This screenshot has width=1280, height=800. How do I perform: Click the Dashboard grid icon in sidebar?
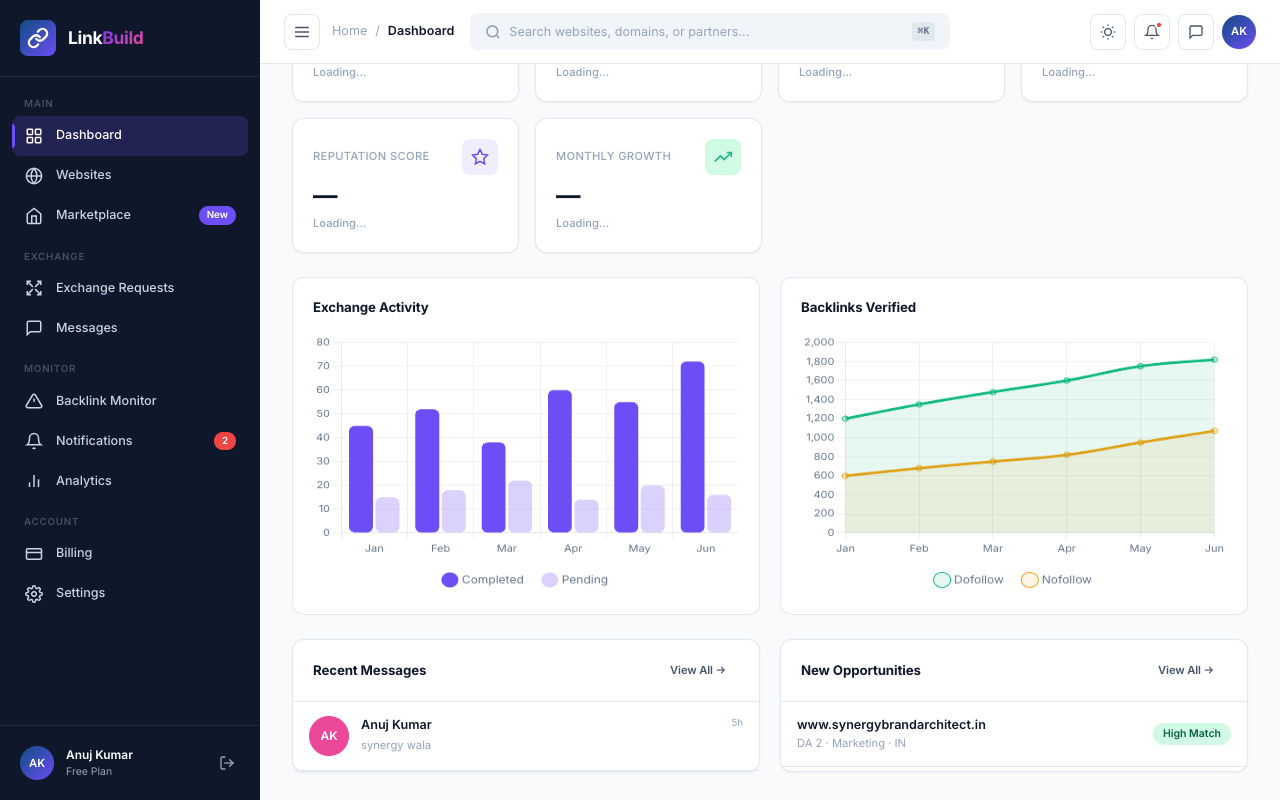point(34,136)
